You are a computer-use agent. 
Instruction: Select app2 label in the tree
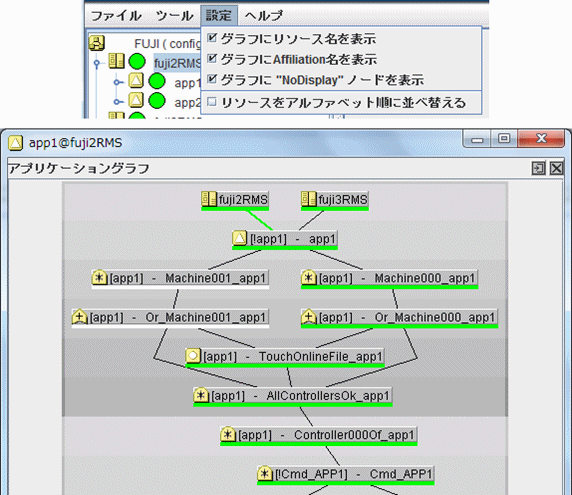pyautogui.click(x=188, y=103)
